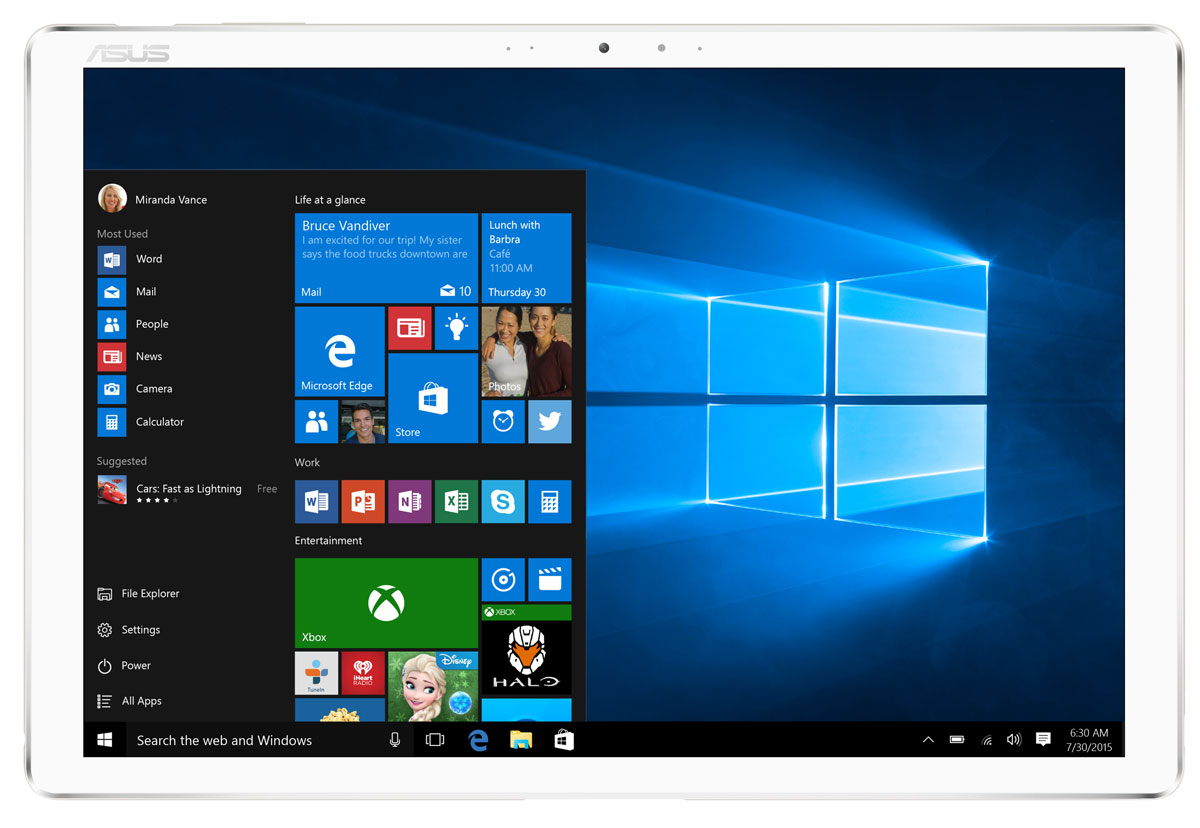Open the contact photo tile beside People tile
The width and height of the screenshot is (1200, 828).
(x=363, y=422)
